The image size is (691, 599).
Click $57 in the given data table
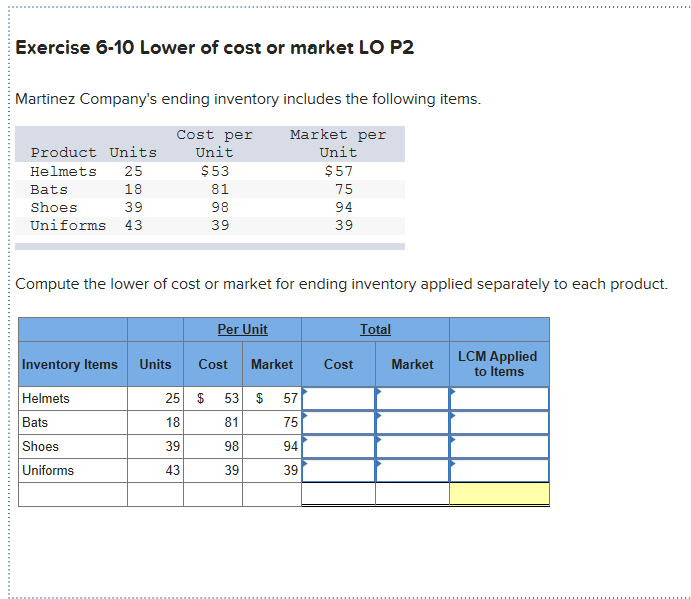point(338,171)
